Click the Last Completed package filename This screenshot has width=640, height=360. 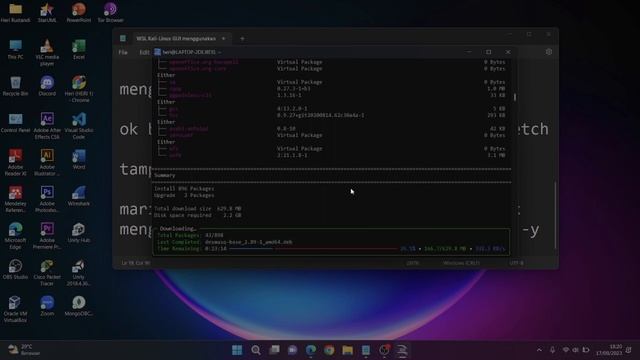[249, 242]
